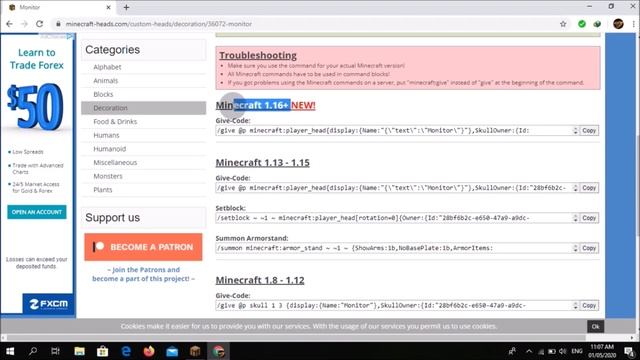The image size is (640, 360).
Task: Open Microsoft Store from the taskbar
Action: click(x=102, y=351)
